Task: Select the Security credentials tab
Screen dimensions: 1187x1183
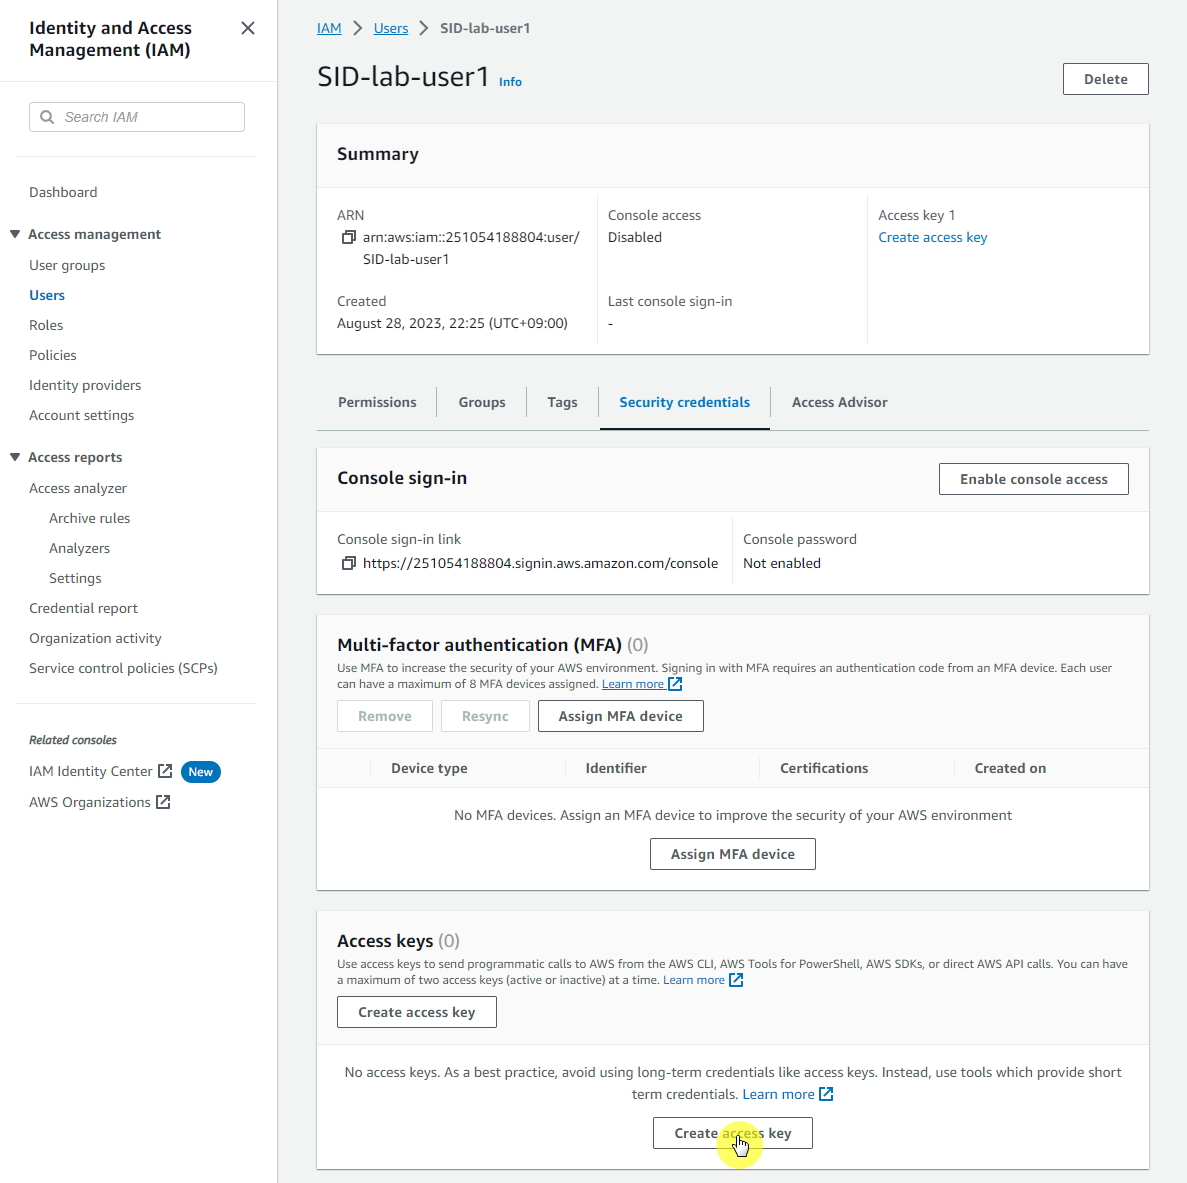Action: tap(684, 403)
